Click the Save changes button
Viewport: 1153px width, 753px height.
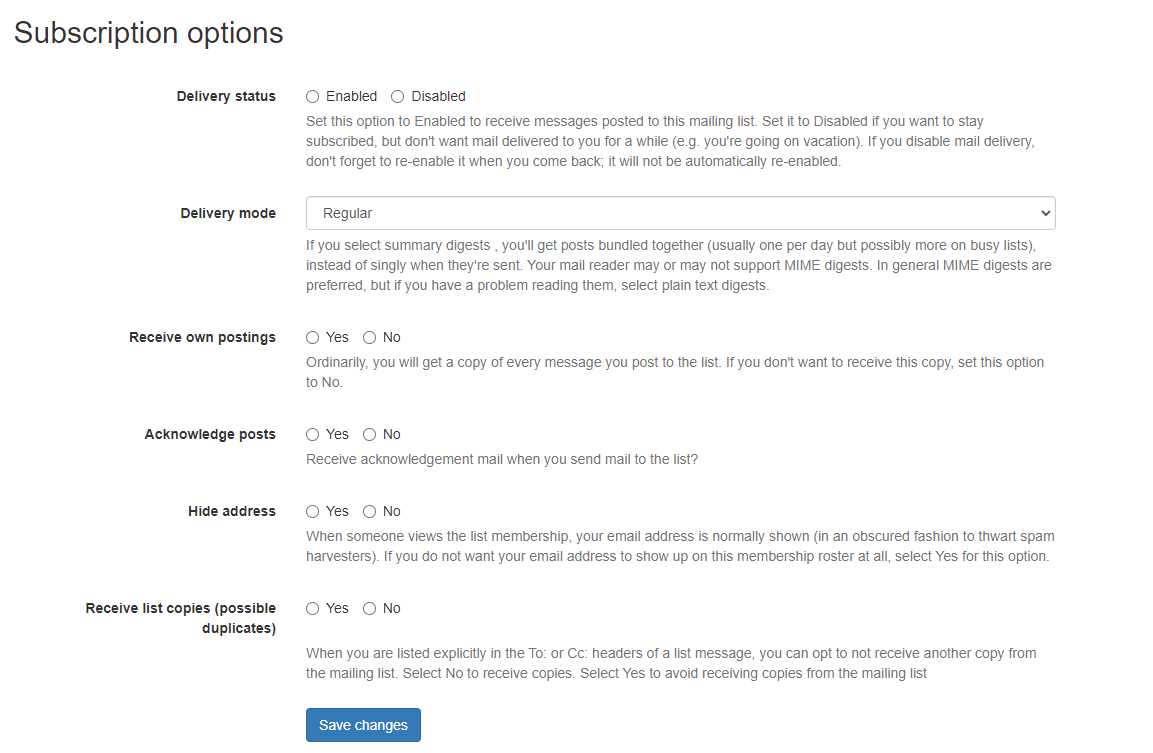(x=363, y=725)
